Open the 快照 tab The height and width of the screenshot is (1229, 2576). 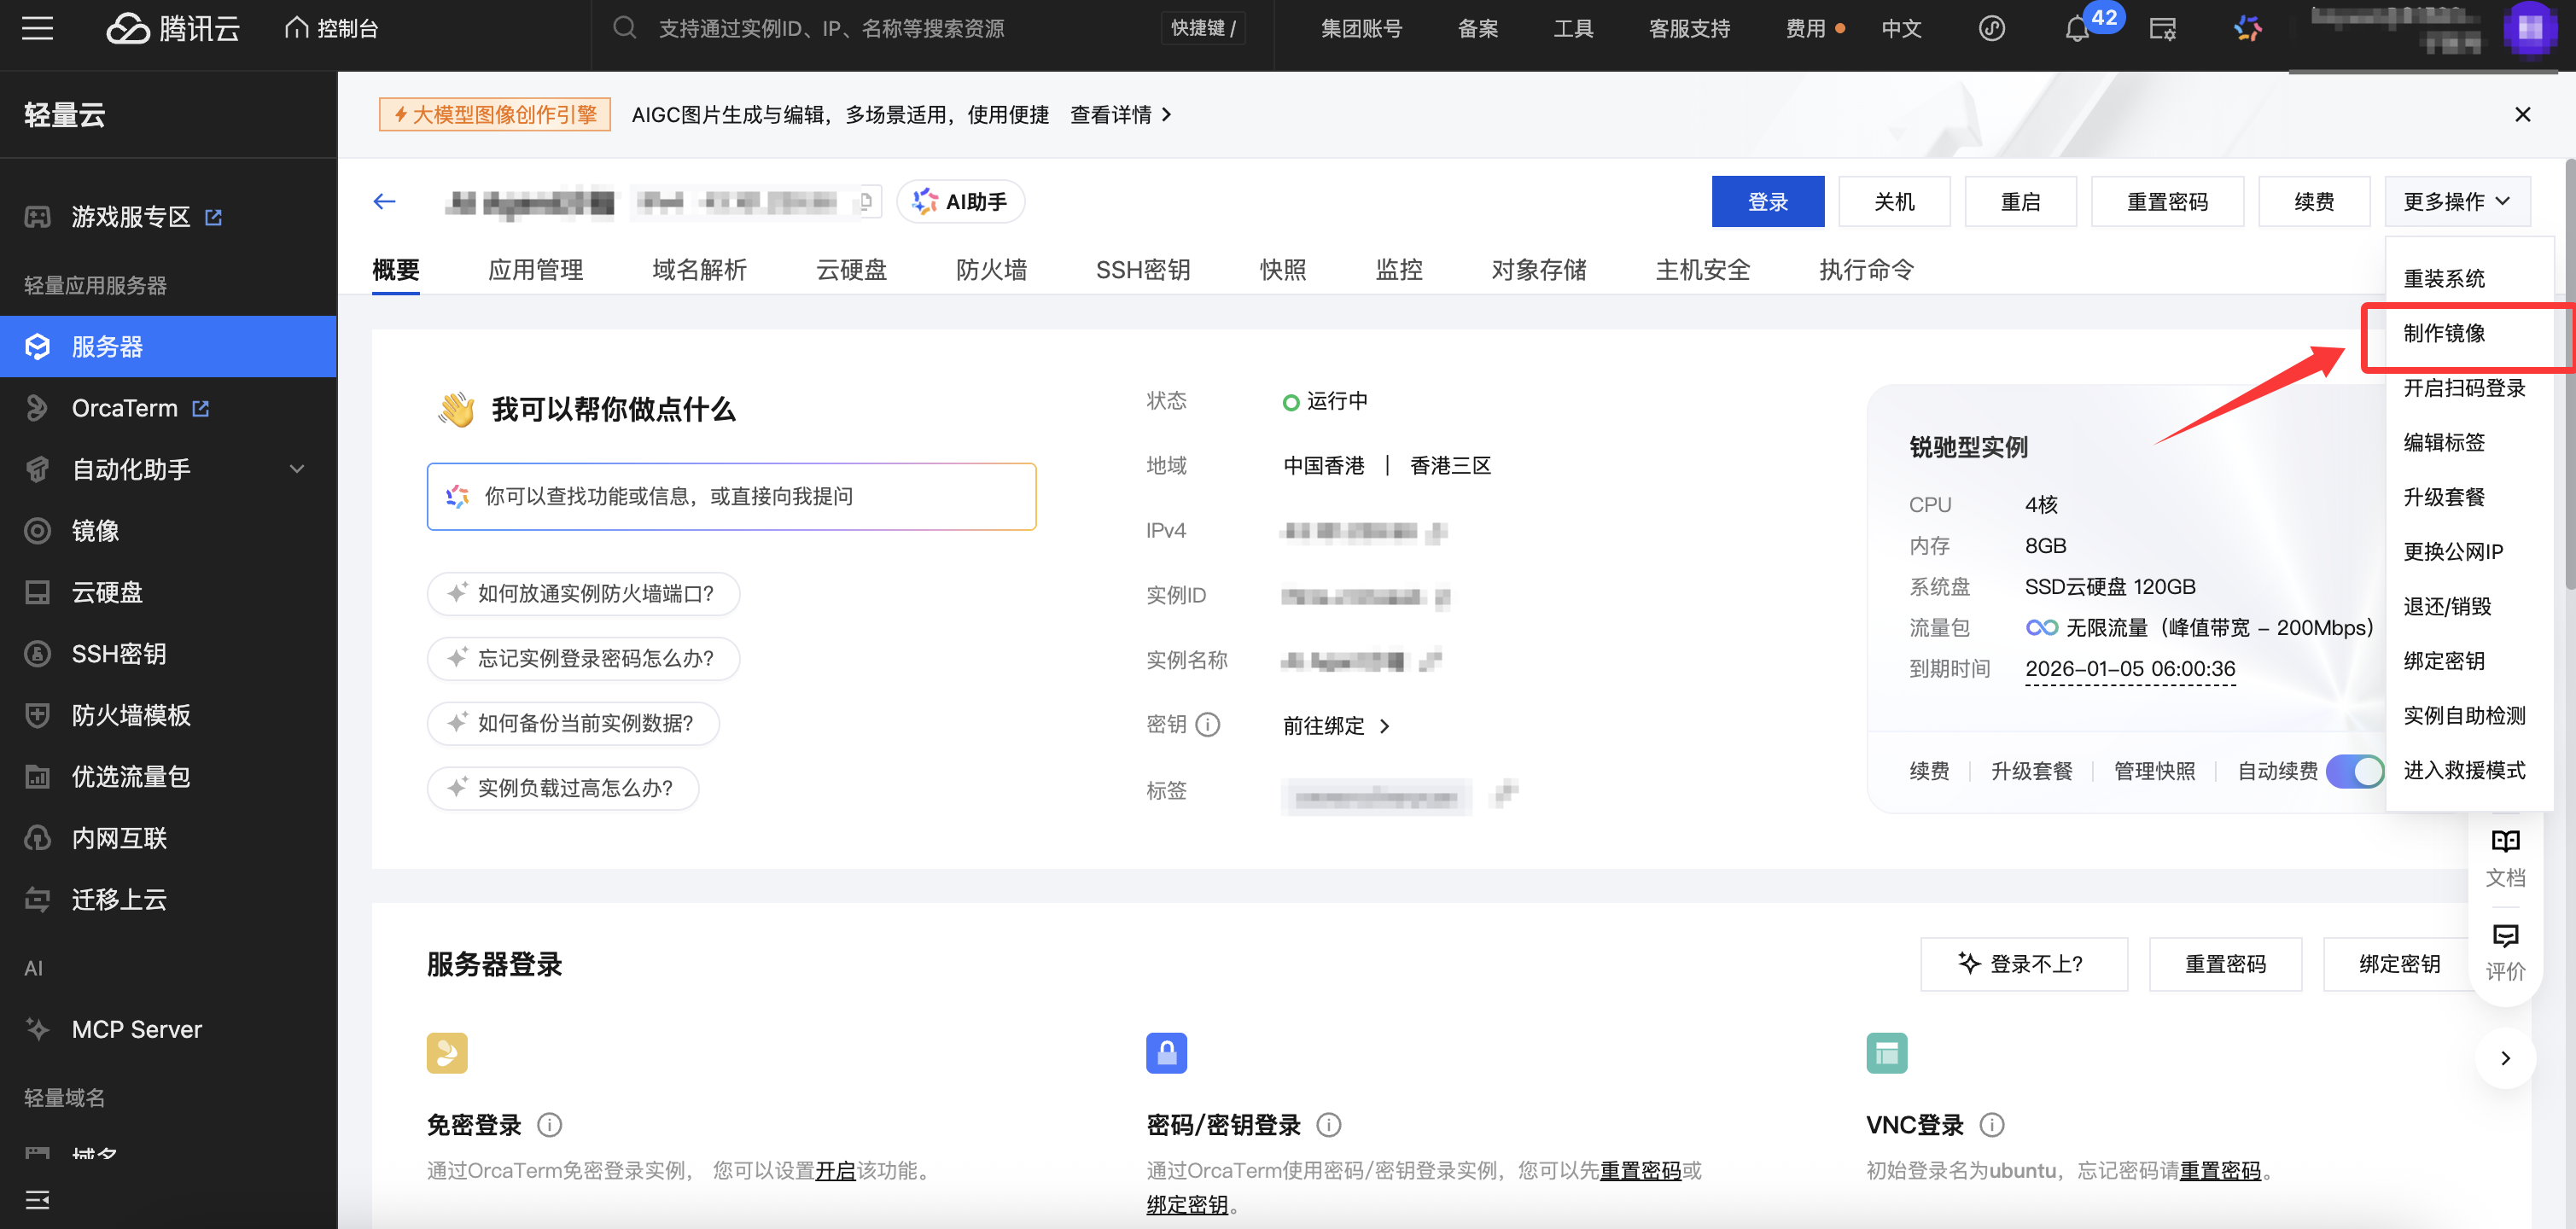pos(1282,270)
